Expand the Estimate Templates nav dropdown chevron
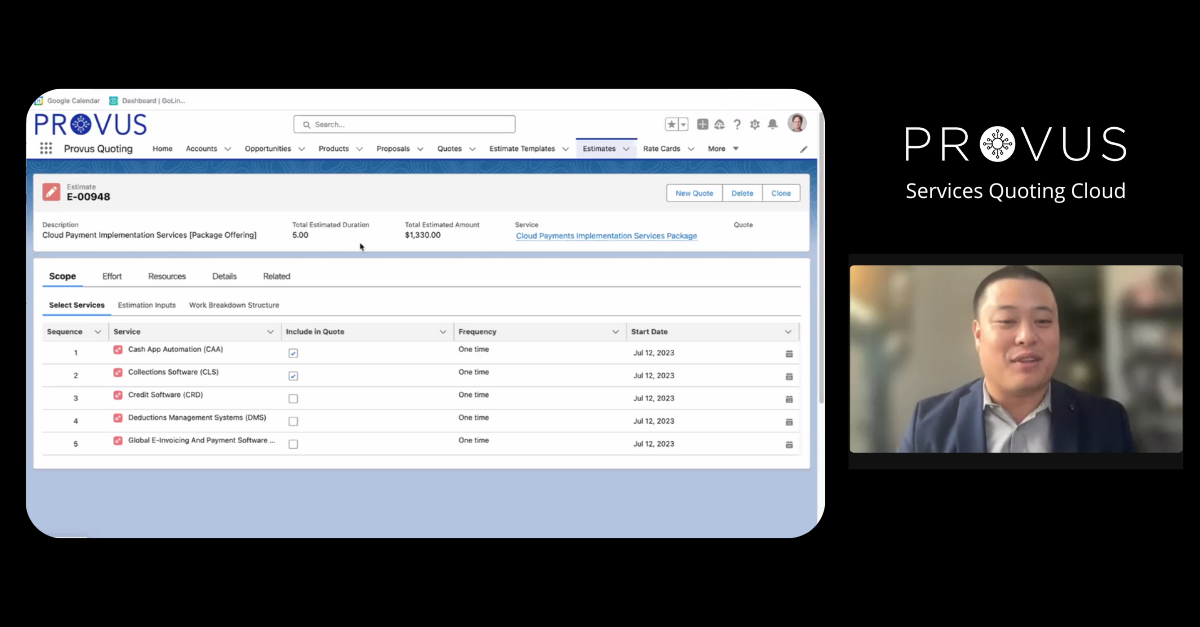The width and height of the screenshot is (1200, 627). pos(565,149)
